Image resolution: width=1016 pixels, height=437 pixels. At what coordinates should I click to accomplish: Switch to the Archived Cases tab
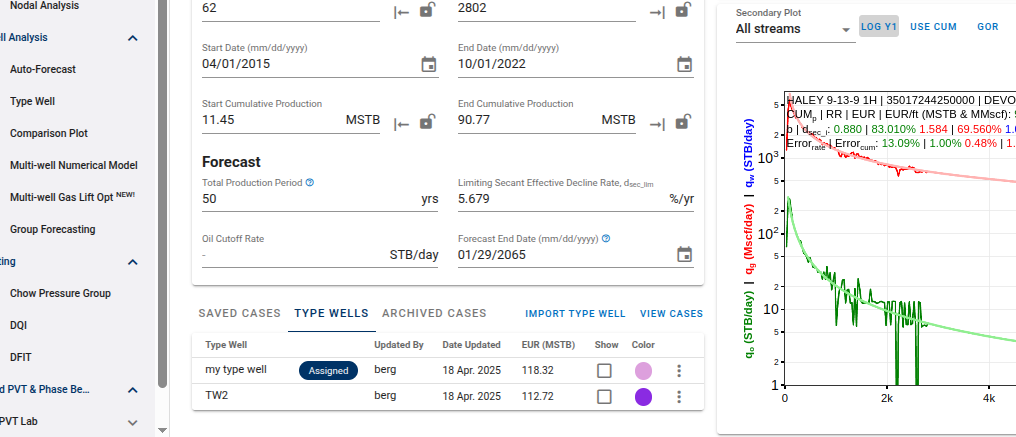tap(434, 314)
